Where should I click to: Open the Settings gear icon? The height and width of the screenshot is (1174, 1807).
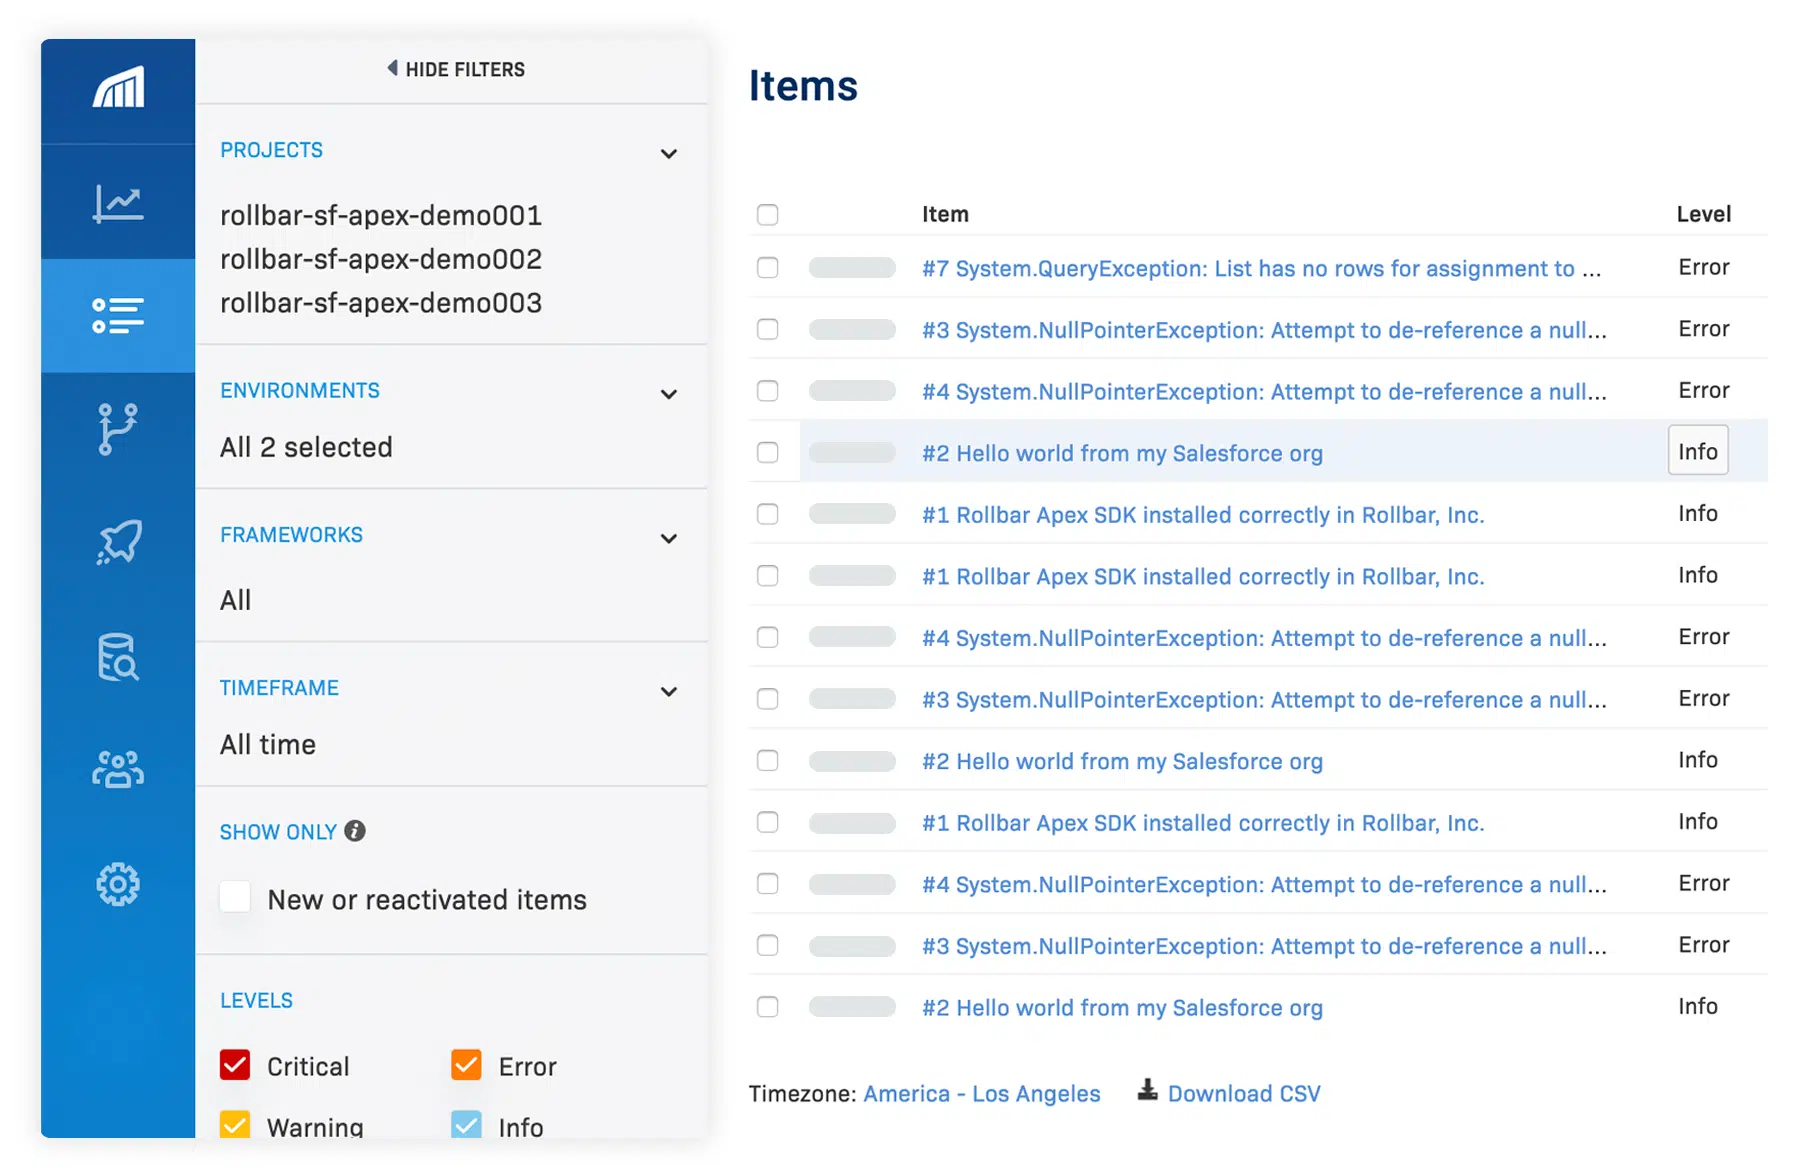point(117,884)
